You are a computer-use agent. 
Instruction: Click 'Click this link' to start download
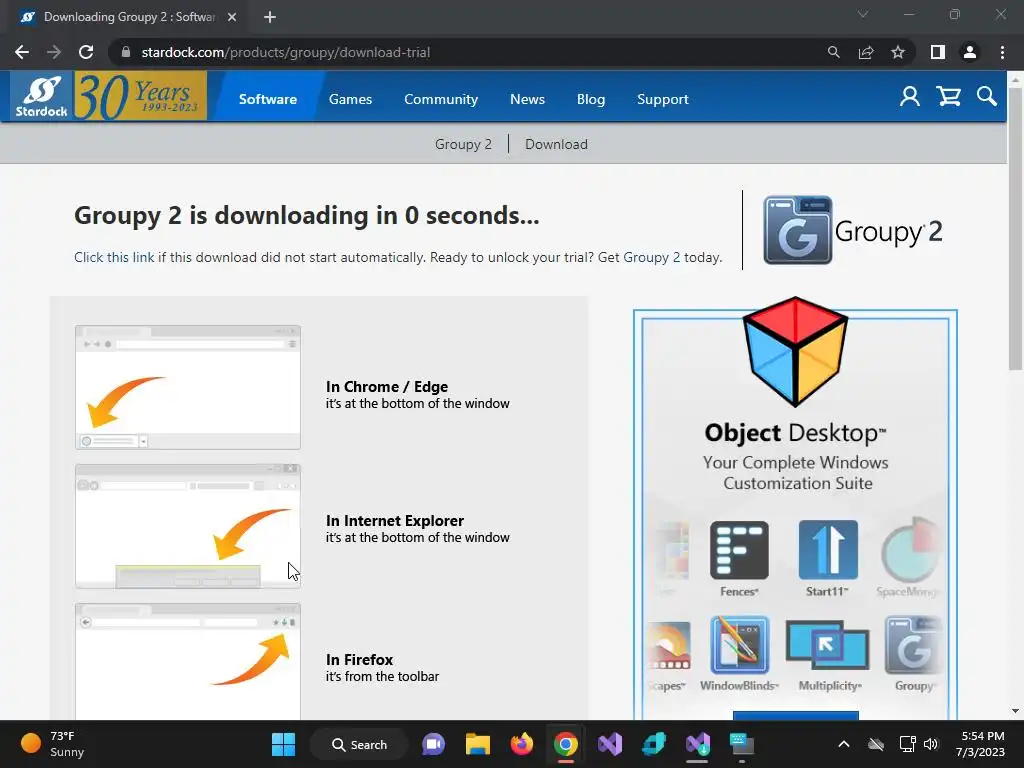tap(114, 257)
